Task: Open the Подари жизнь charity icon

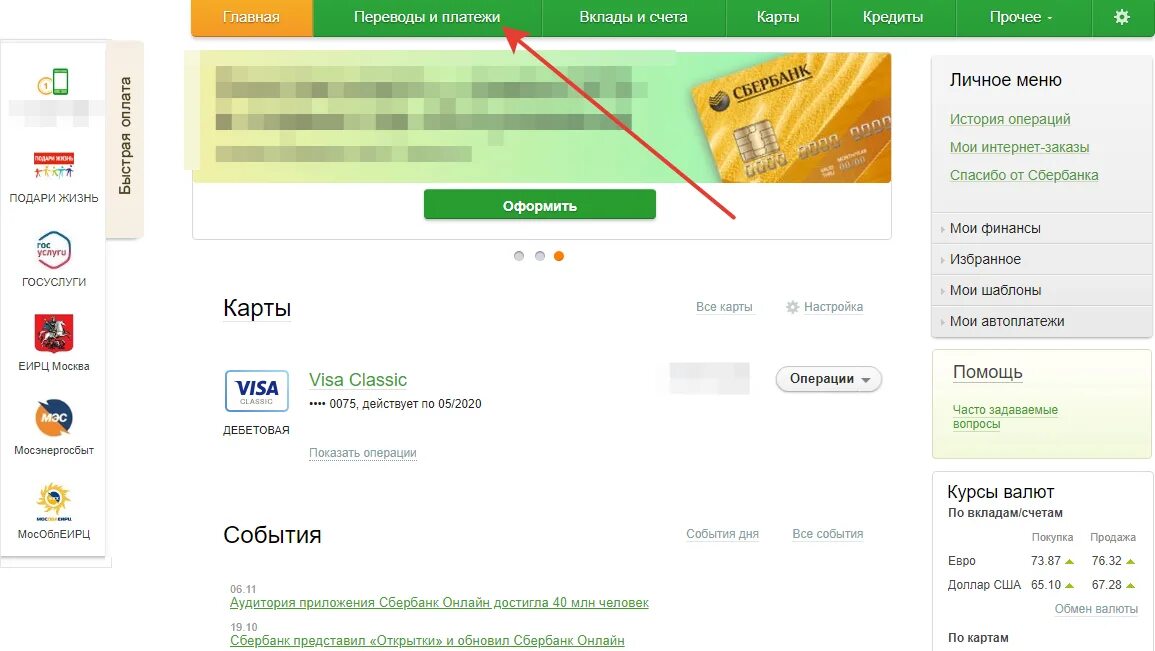Action: [x=54, y=166]
